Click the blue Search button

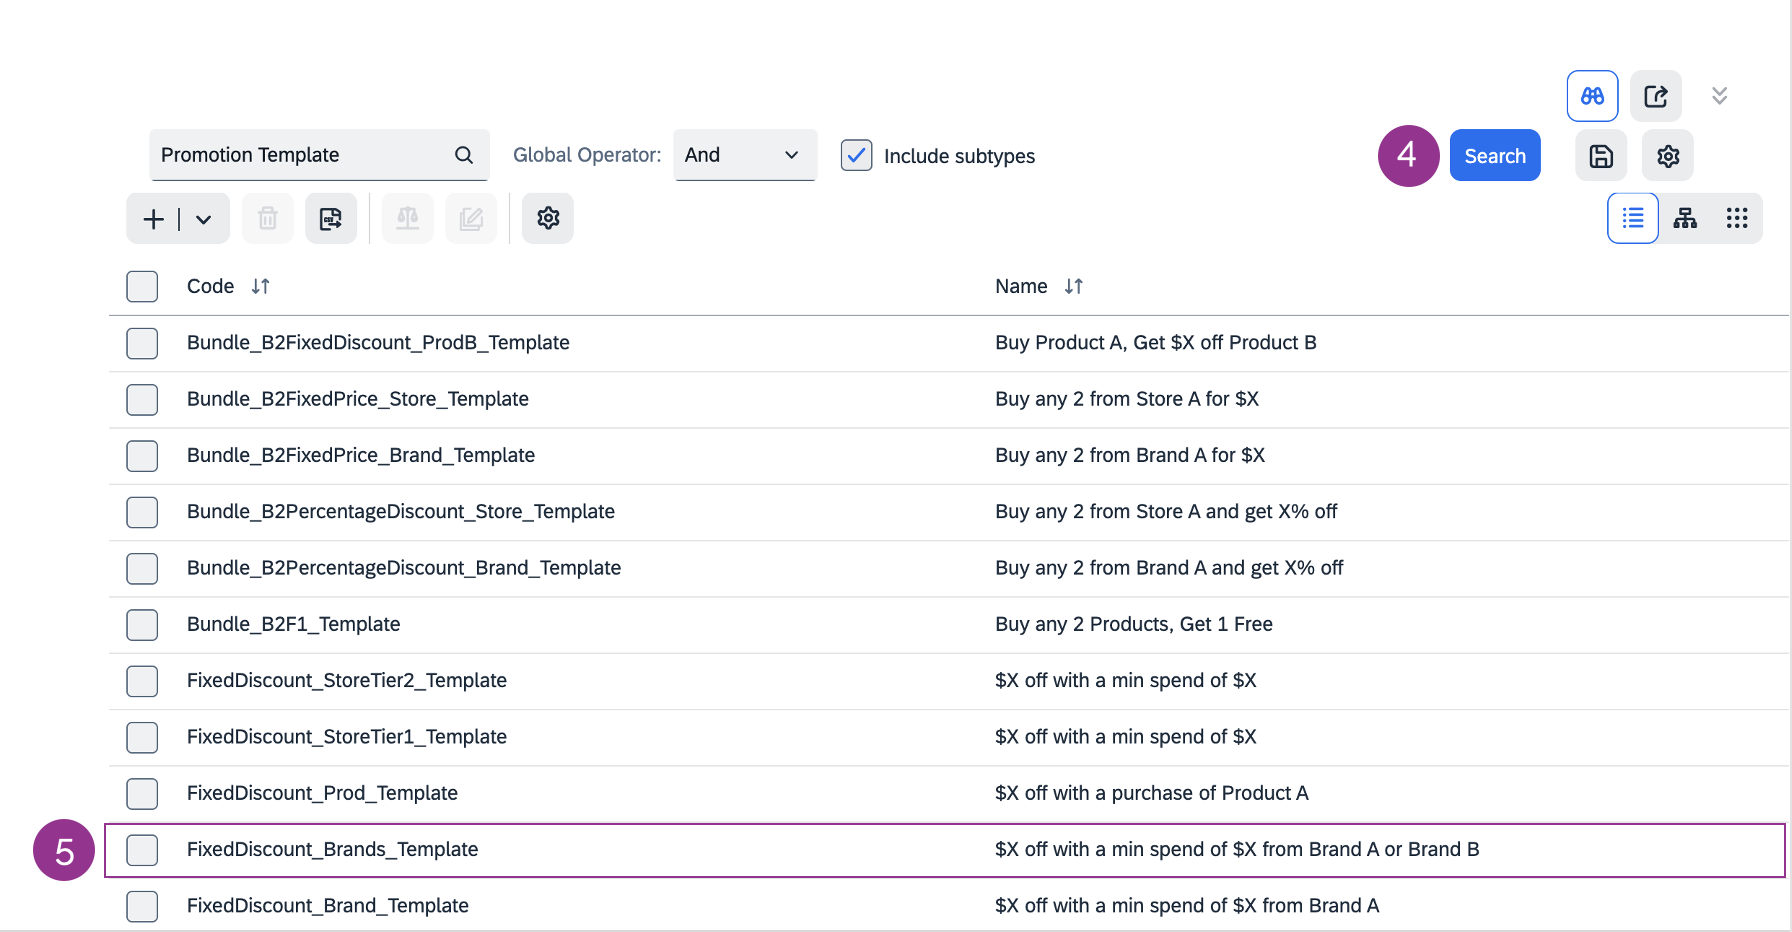[1494, 156]
